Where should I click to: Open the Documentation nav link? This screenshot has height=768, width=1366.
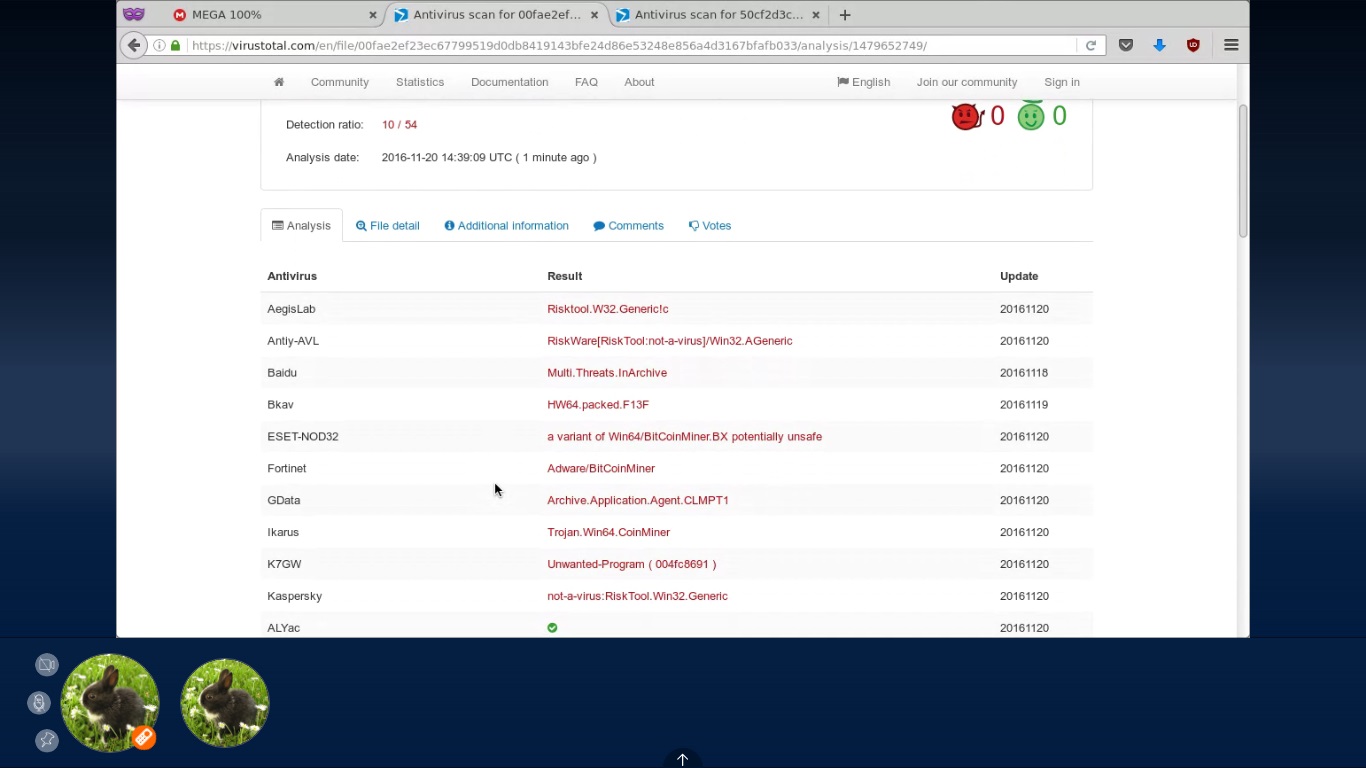pyautogui.click(x=509, y=82)
